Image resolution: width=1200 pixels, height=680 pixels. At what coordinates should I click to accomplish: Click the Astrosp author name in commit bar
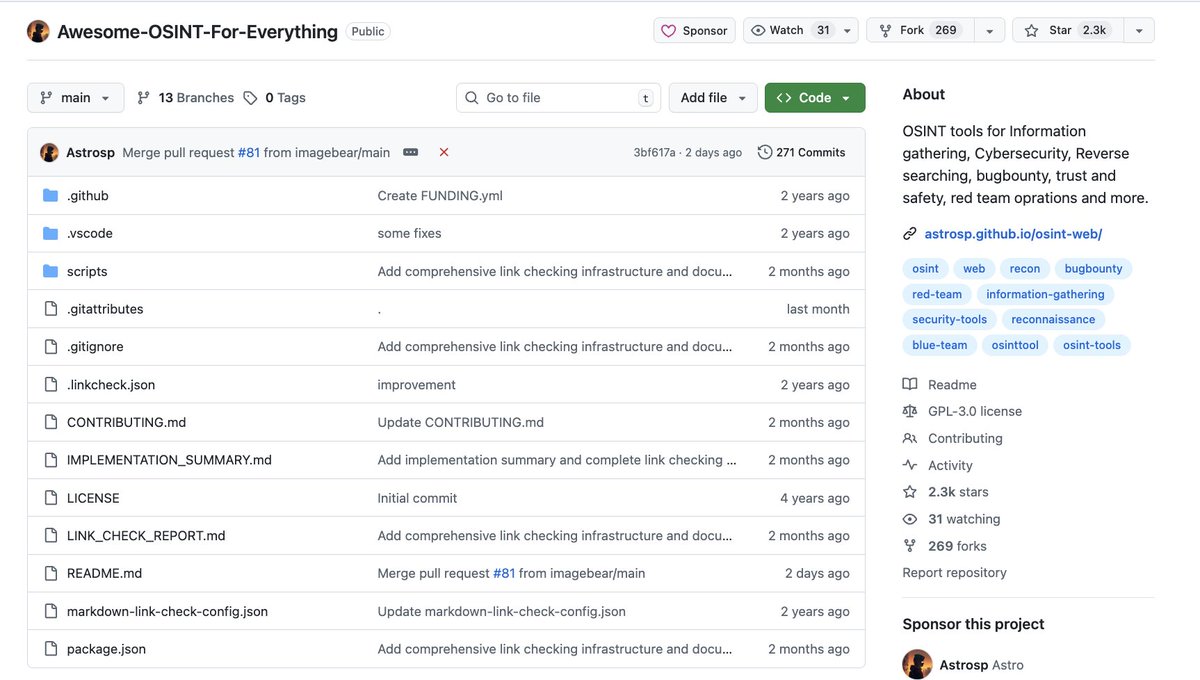coord(90,152)
